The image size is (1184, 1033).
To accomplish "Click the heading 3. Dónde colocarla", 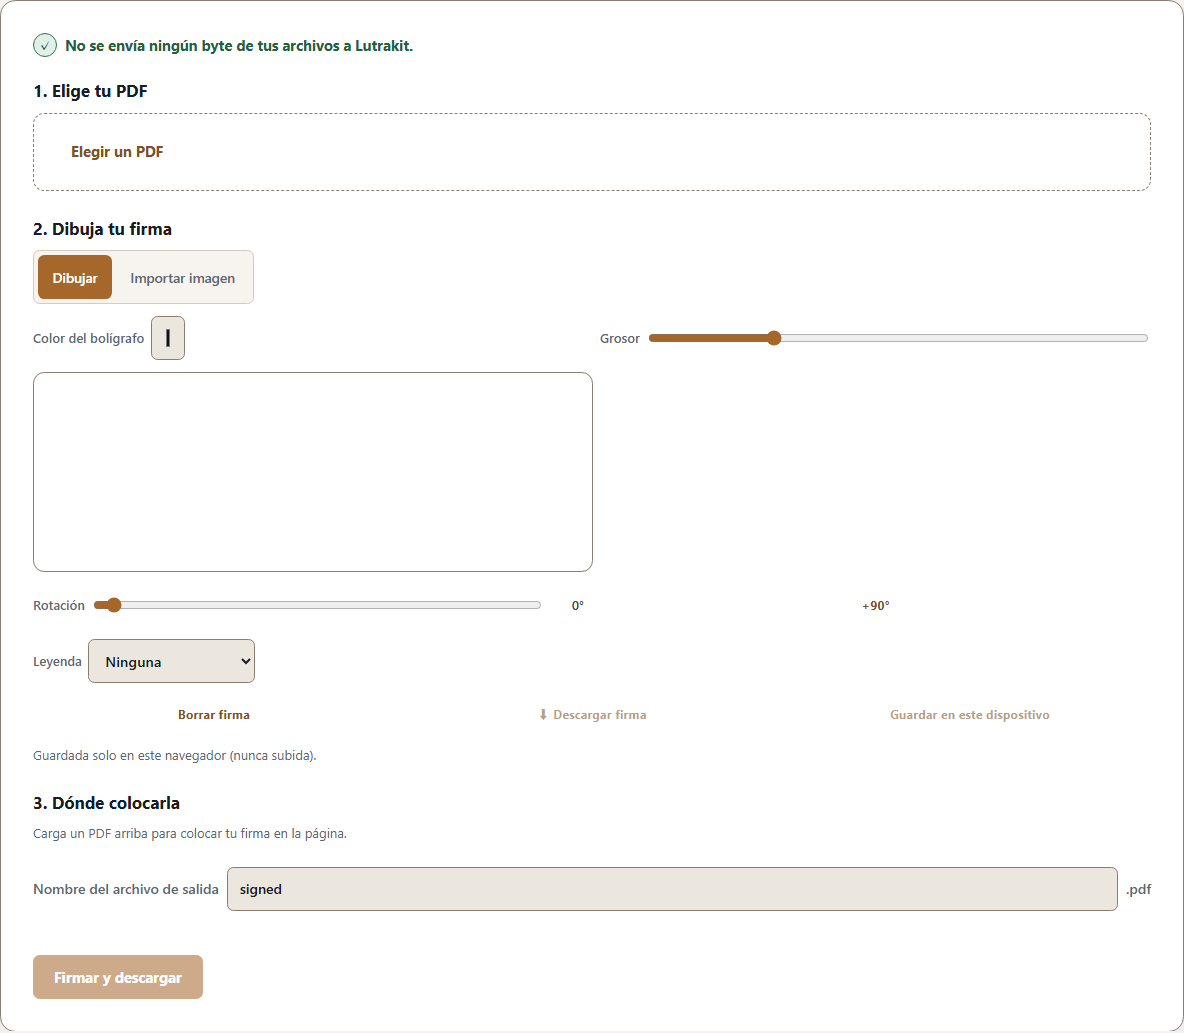I will (x=106, y=803).
